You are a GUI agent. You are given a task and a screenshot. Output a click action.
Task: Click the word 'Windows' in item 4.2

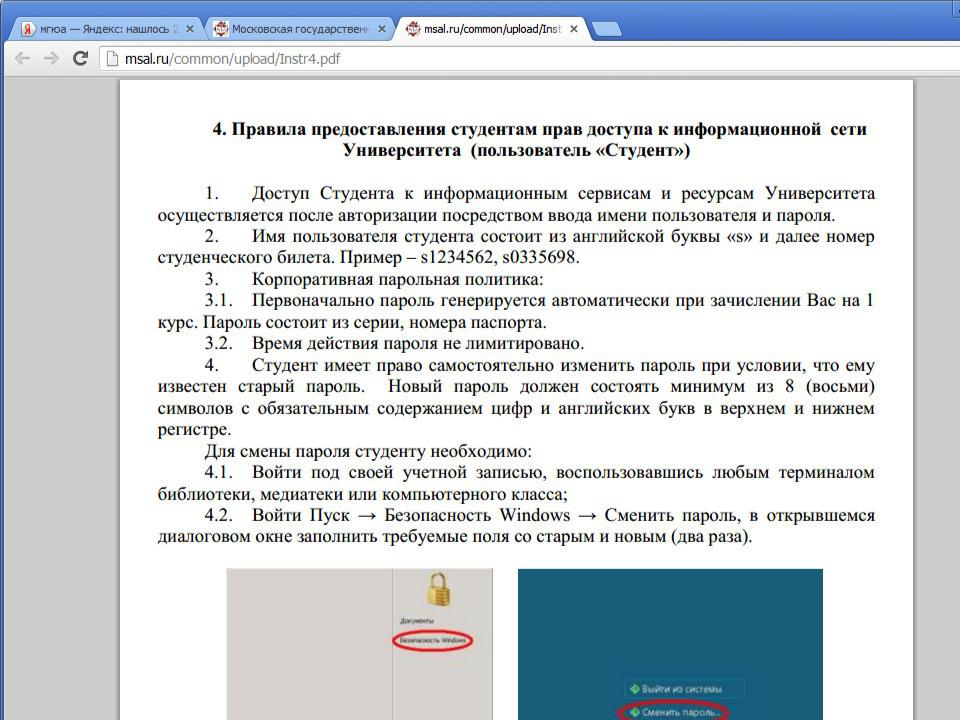[534, 515]
